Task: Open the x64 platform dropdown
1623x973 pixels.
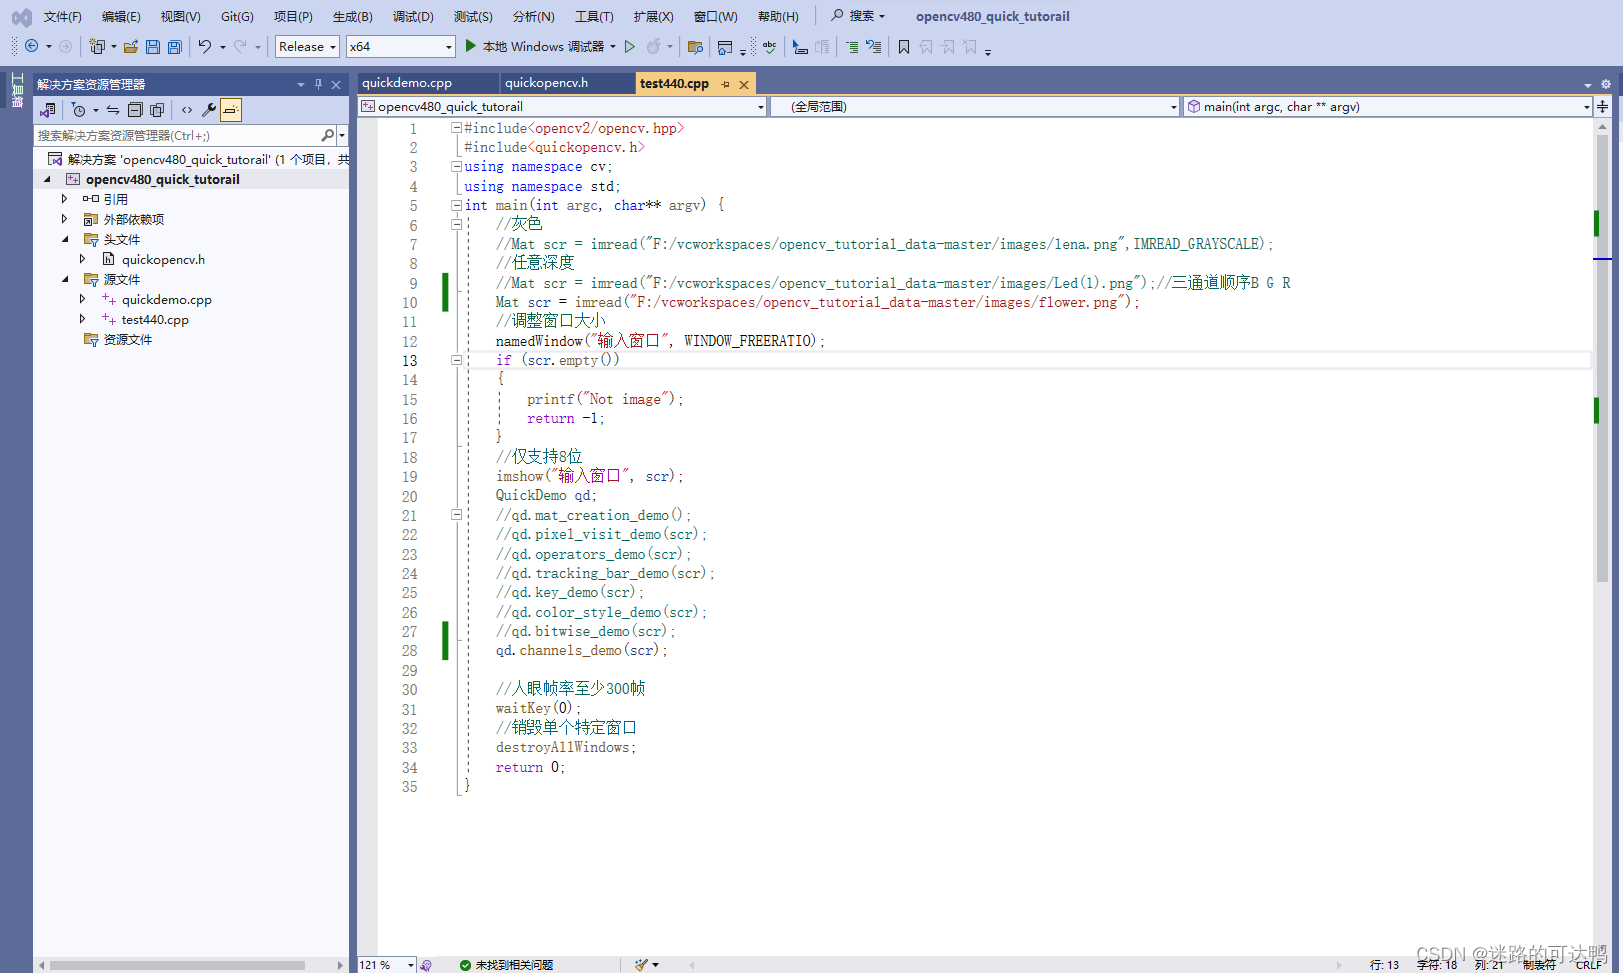Action: (x=401, y=47)
